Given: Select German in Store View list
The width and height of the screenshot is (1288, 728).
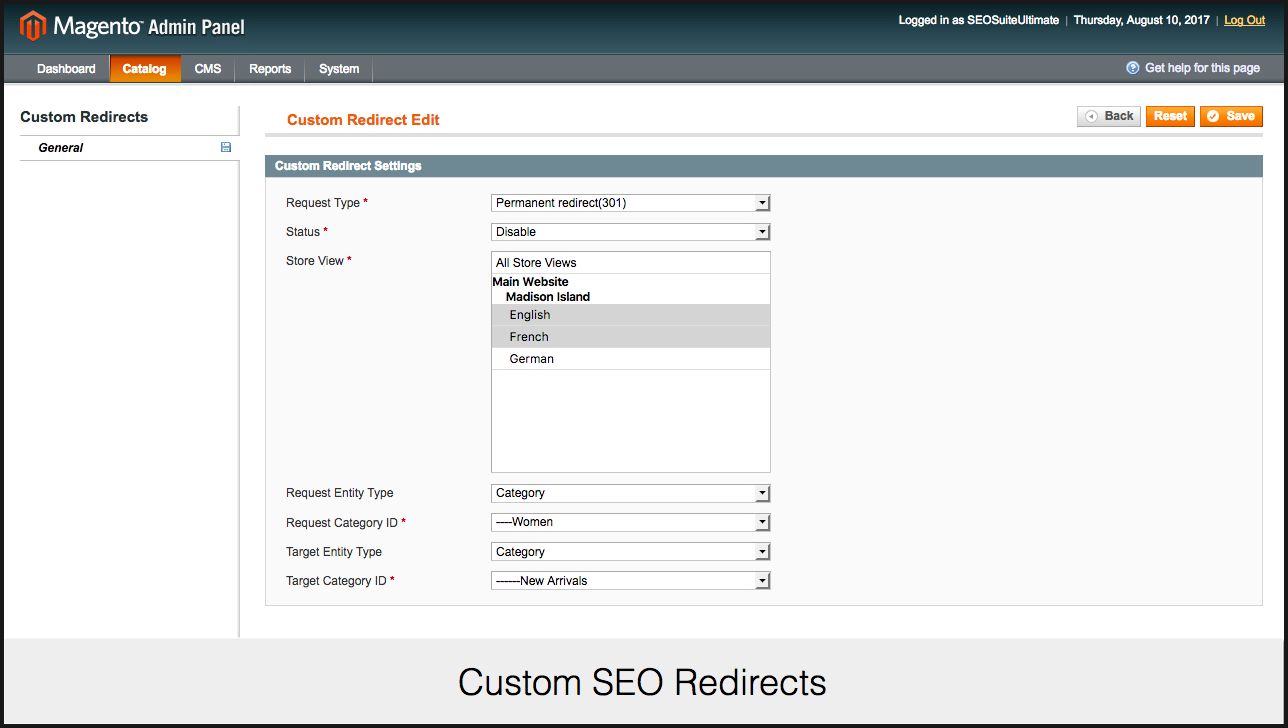Looking at the screenshot, I should coord(531,359).
